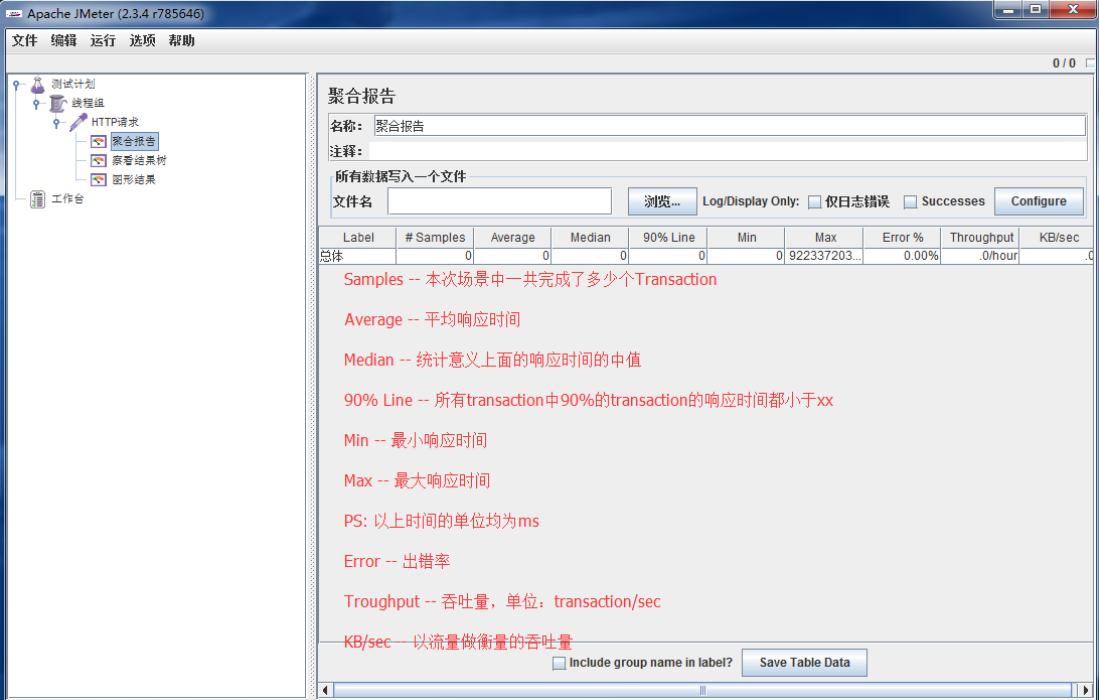
Task: Enable the 仅日志错误 checkbox
Action: (x=815, y=202)
